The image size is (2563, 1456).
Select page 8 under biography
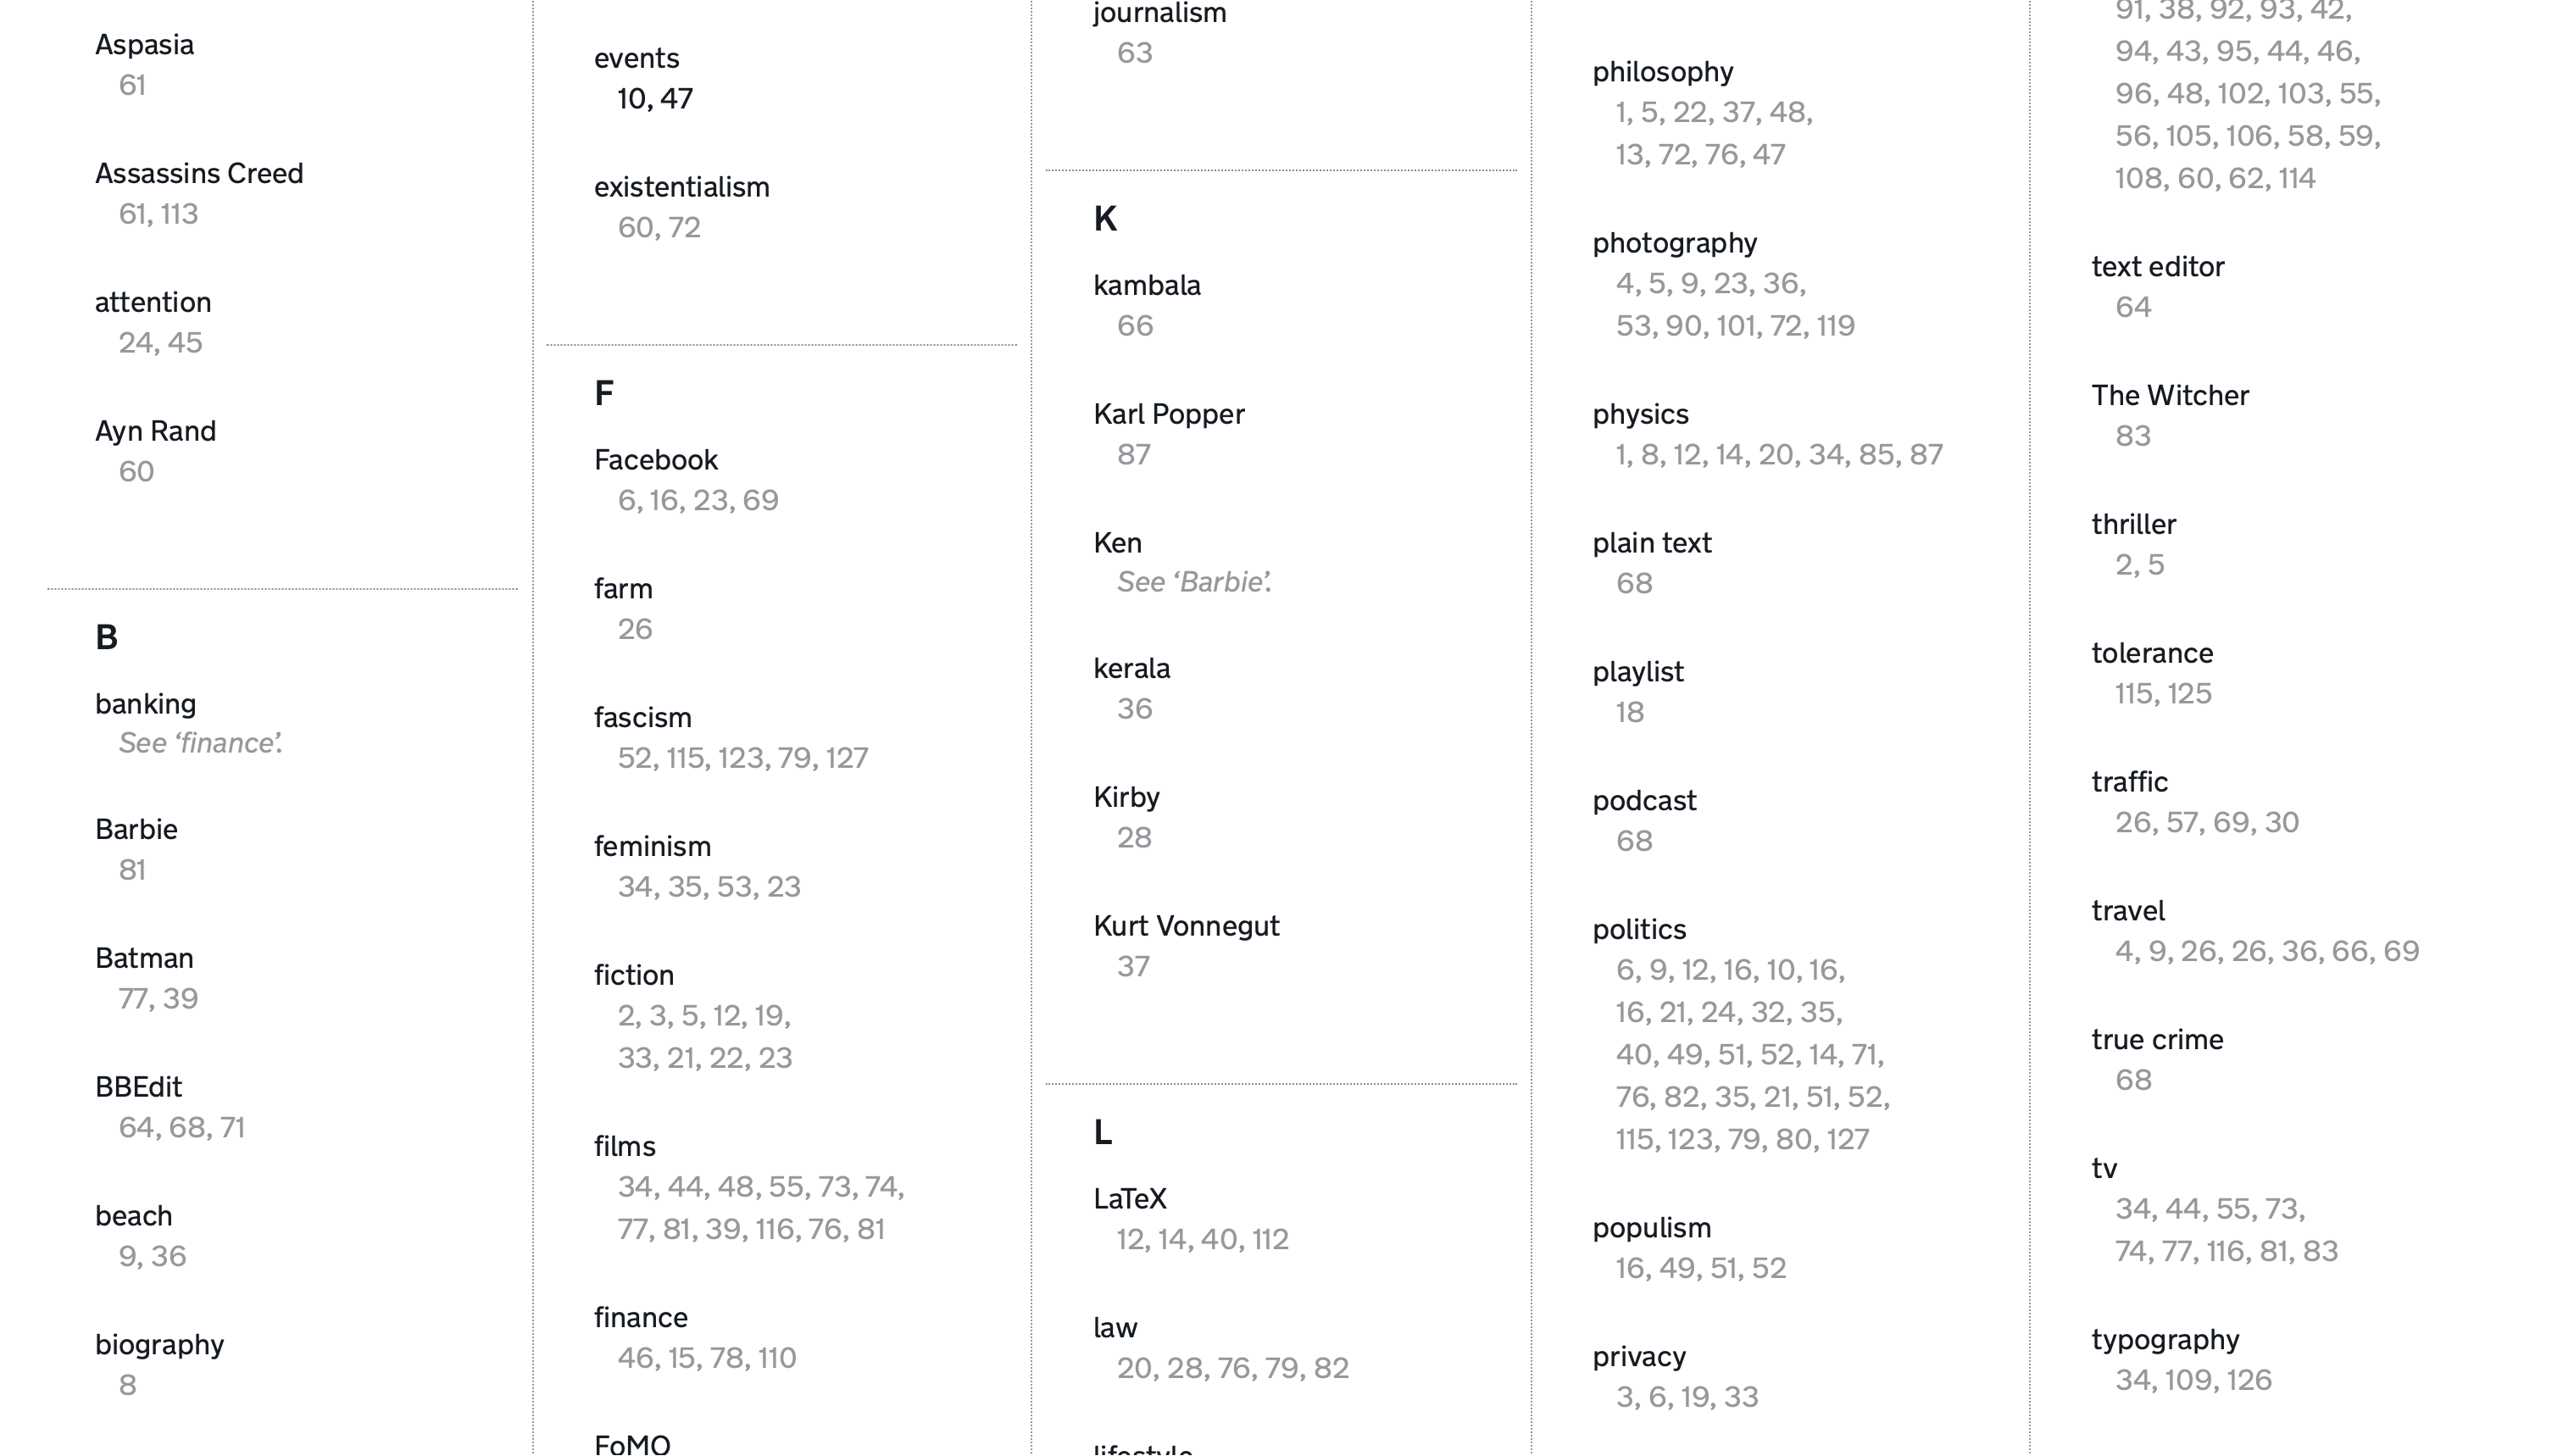(127, 1385)
